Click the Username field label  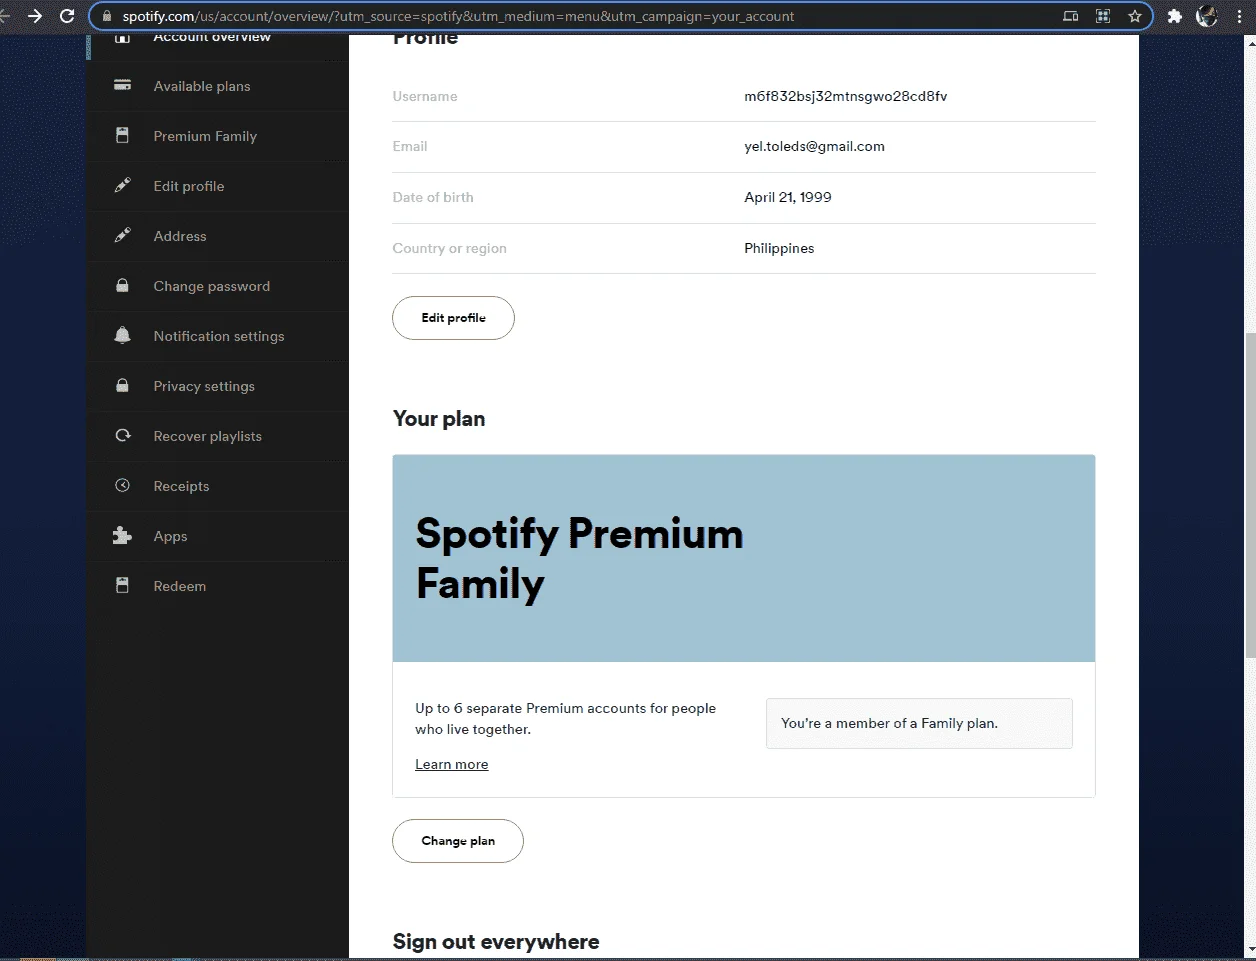point(425,96)
